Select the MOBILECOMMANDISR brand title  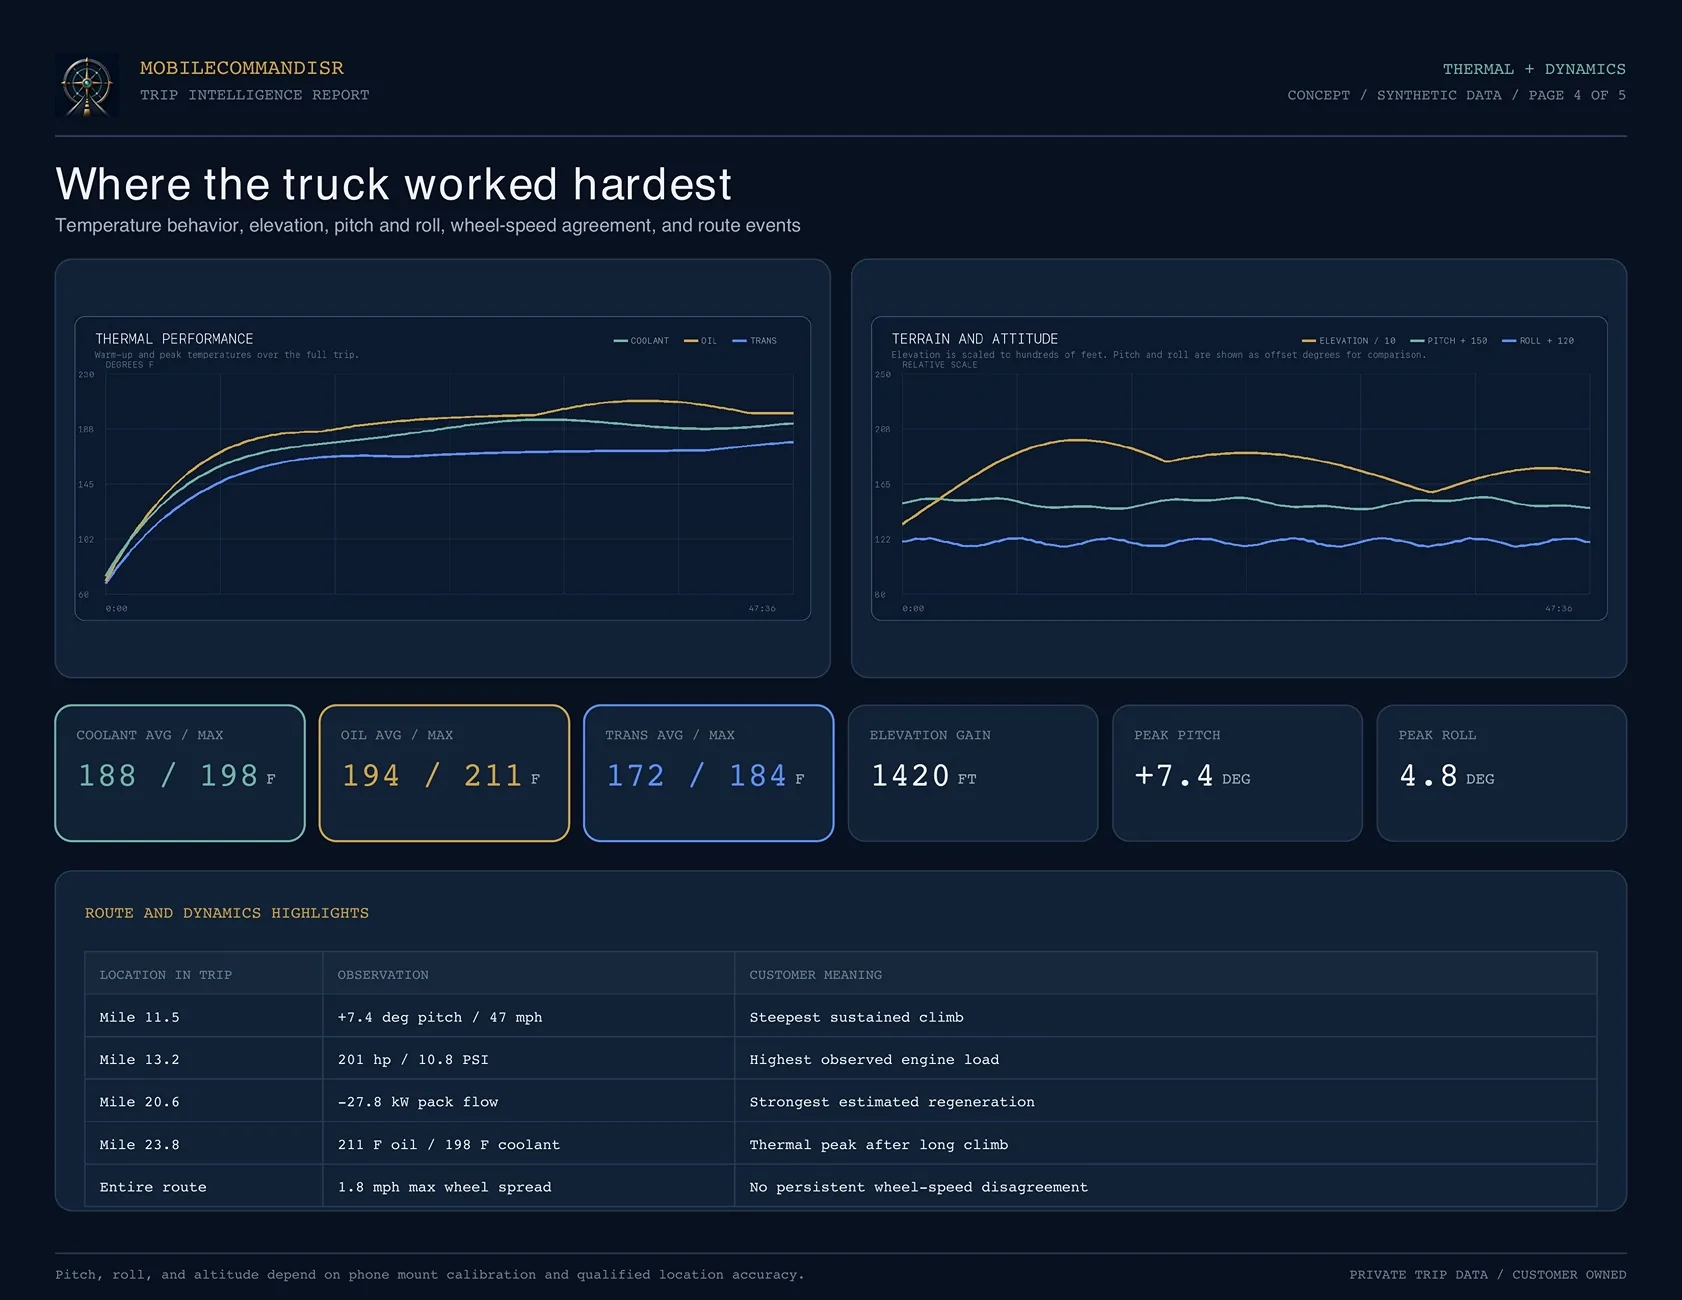(242, 68)
